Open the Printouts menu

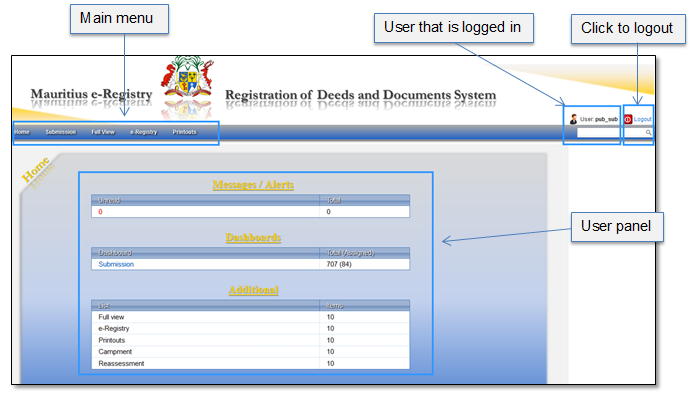click(184, 132)
